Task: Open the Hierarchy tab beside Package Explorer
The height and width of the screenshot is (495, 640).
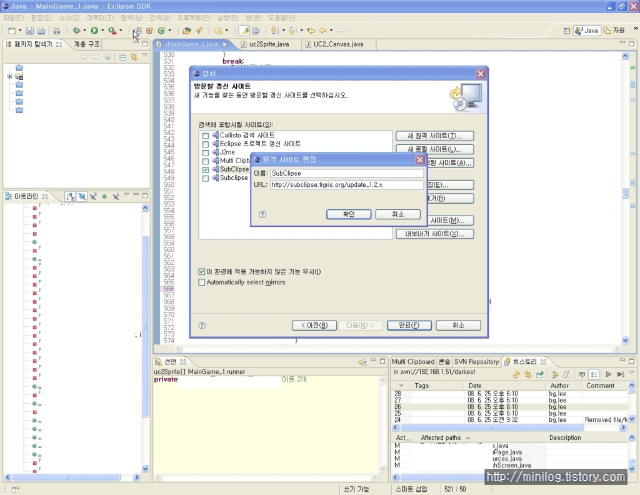Action: (86, 44)
